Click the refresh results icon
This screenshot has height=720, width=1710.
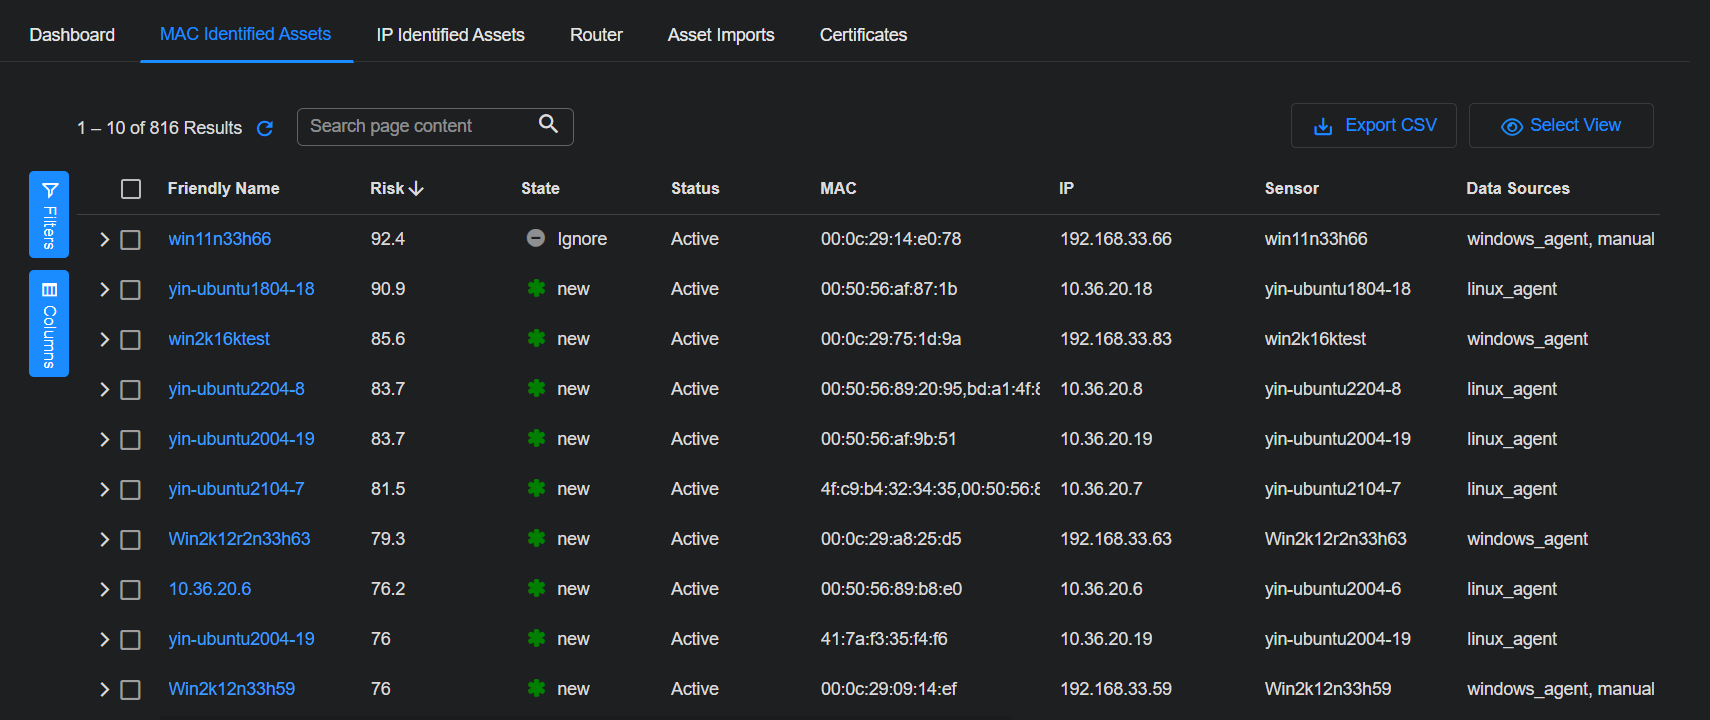pos(265,128)
